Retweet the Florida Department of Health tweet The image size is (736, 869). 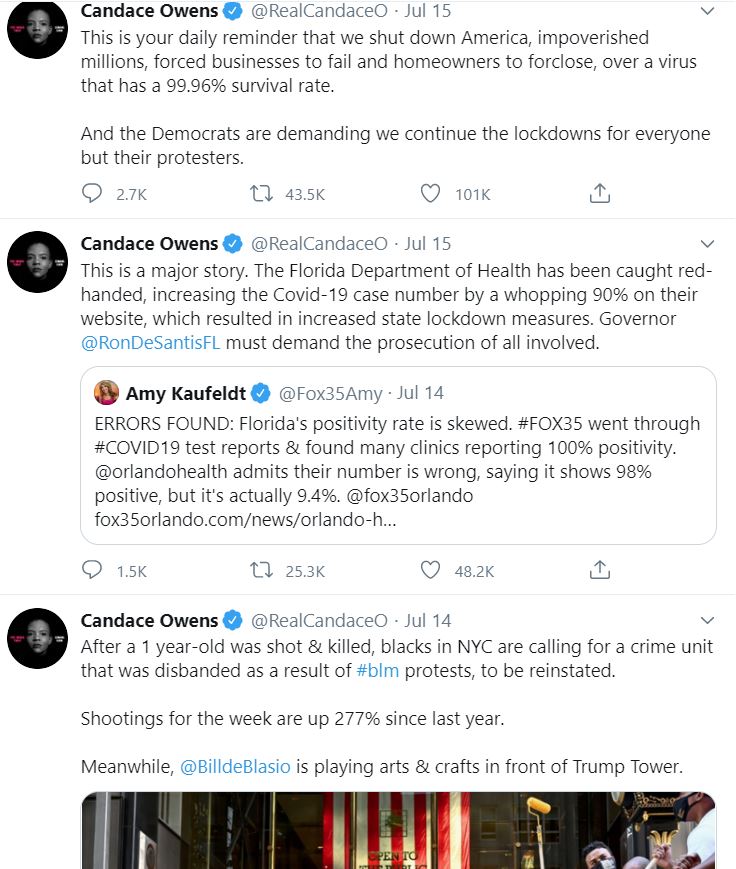click(262, 571)
